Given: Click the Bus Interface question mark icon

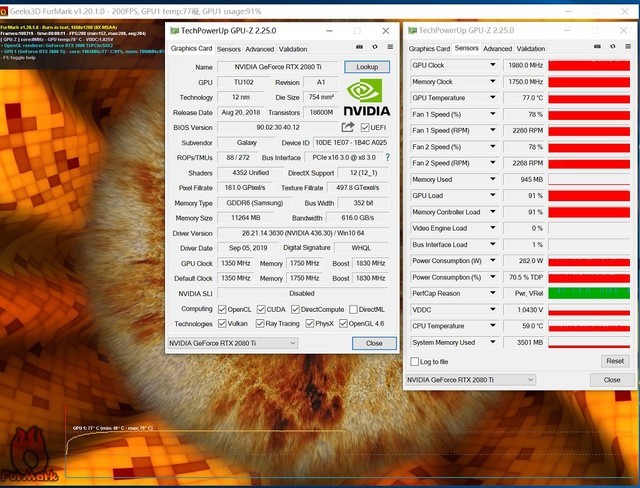Looking at the screenshot, I should (387, 157).
